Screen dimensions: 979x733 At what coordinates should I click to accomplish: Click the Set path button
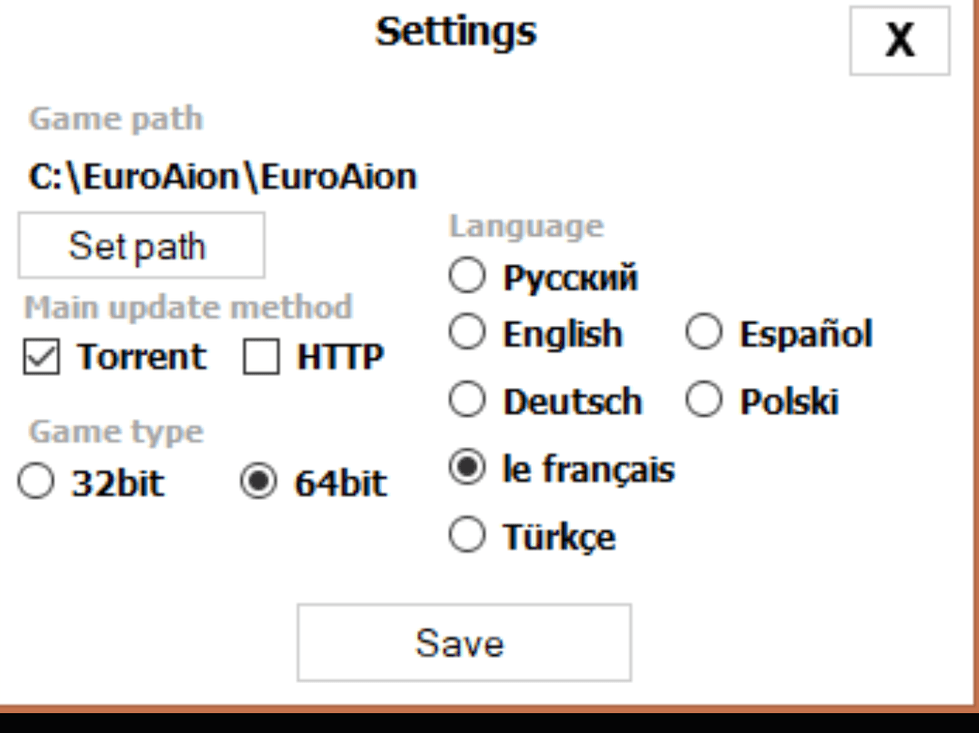[x=141, y=246]
